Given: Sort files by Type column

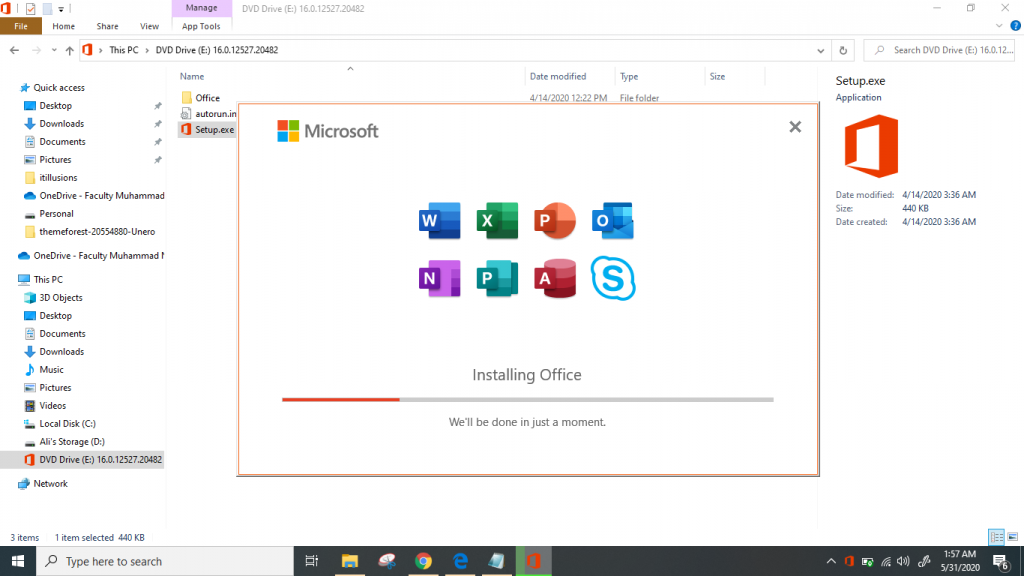Looking at the screenshot, I should (x=629, y=76).
